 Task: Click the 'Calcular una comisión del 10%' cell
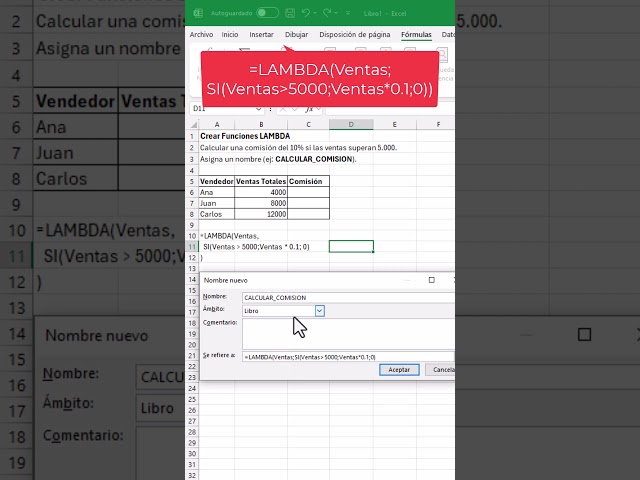298,147
